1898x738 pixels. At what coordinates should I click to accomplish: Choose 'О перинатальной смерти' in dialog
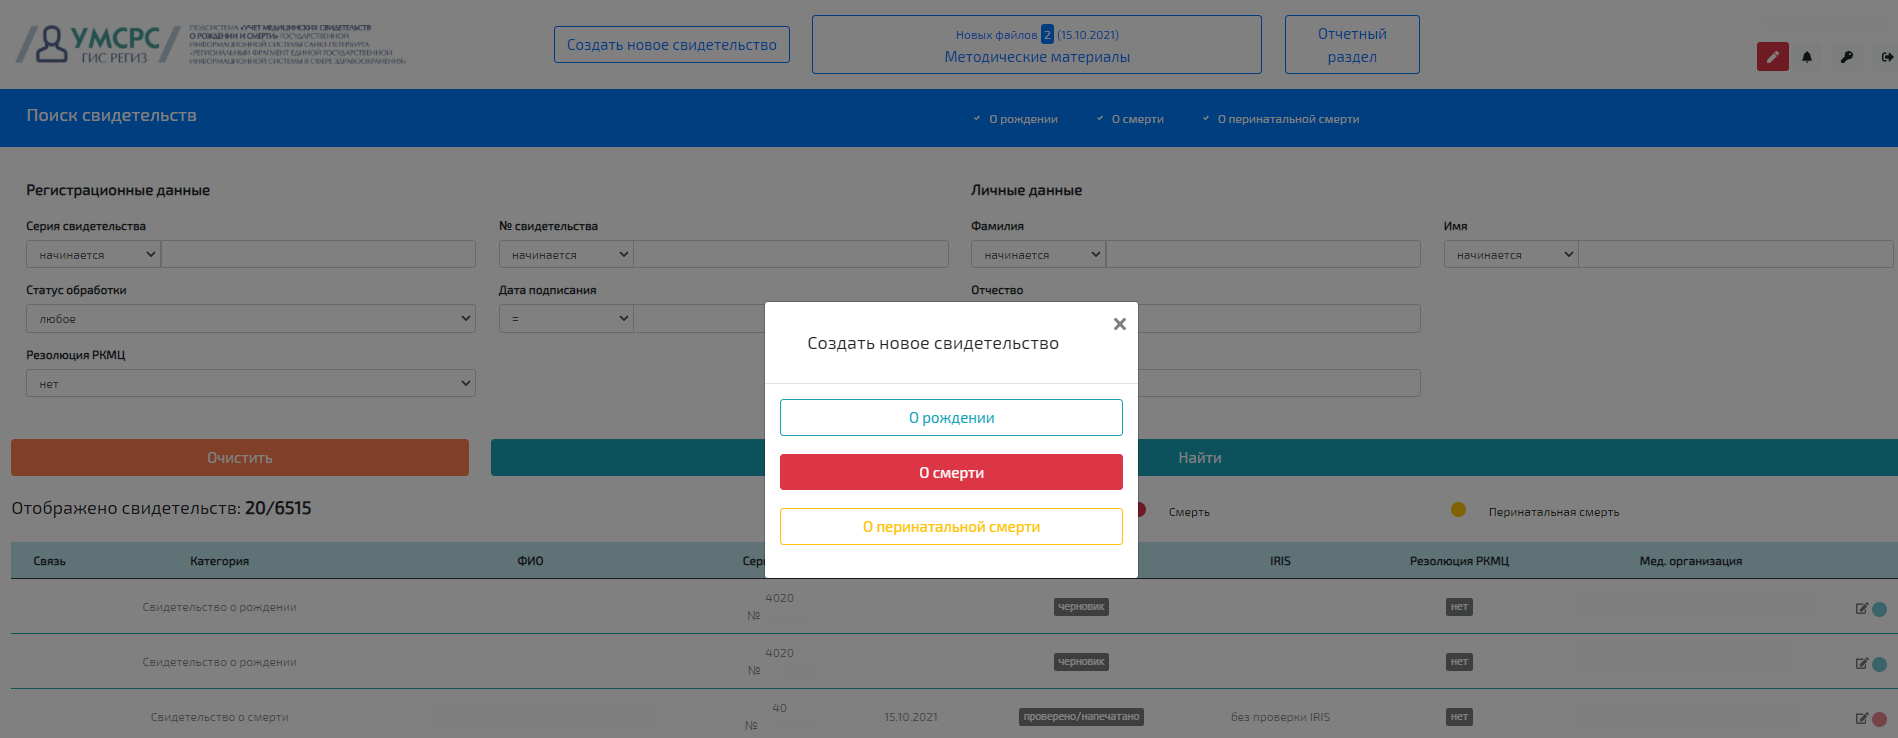[951, 527]
